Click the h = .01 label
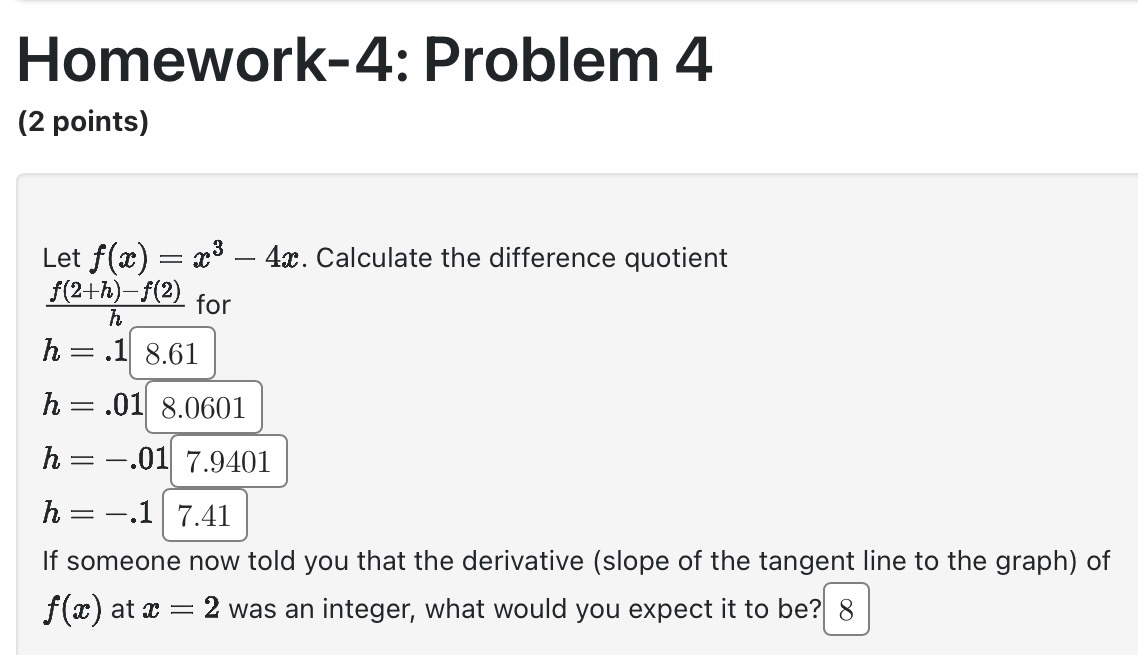This screenshot has width=1138, height=655. pyautogui.click(x=93, y=404)
